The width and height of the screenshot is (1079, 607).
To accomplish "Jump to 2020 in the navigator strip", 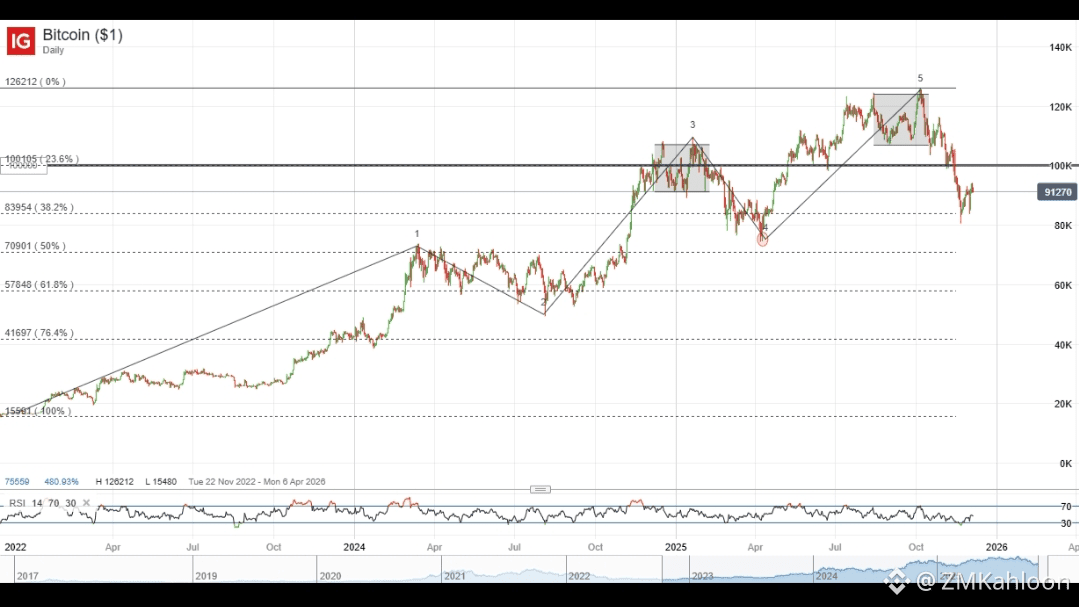I will pyautogui.click(x=330, y=576).
